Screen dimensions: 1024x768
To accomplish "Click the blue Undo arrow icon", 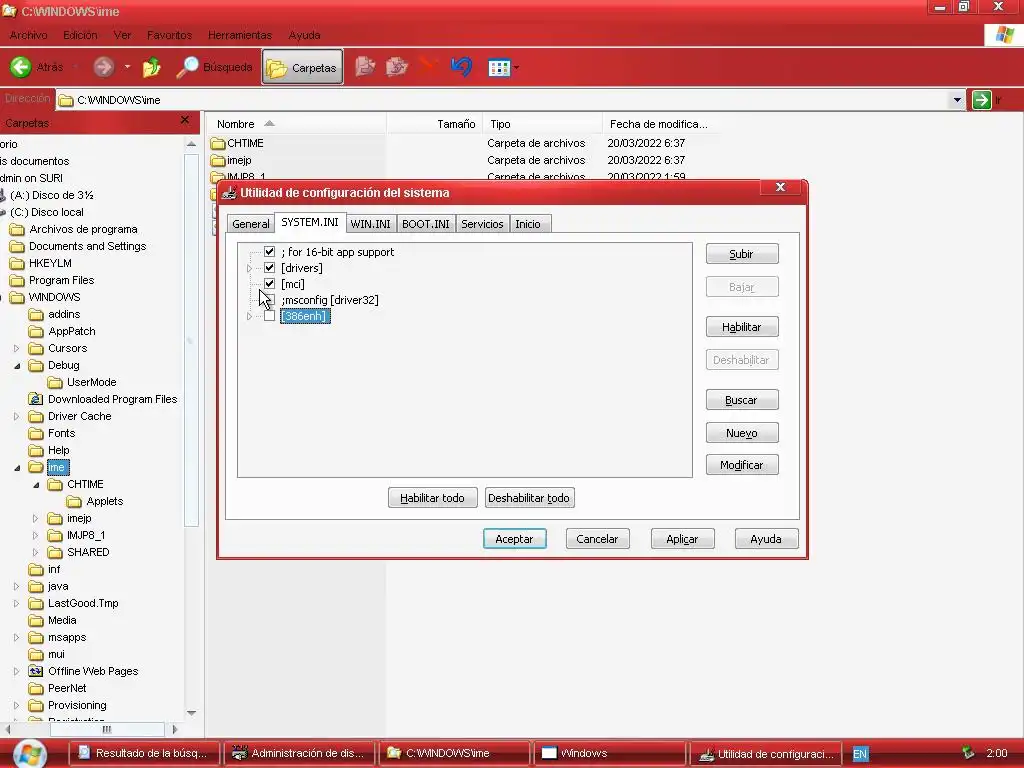I will tap(461, 67).
